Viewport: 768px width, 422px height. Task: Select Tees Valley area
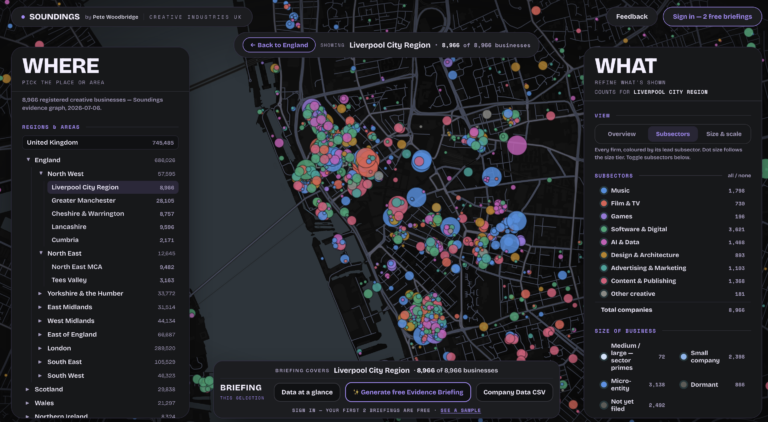(113, 280)
